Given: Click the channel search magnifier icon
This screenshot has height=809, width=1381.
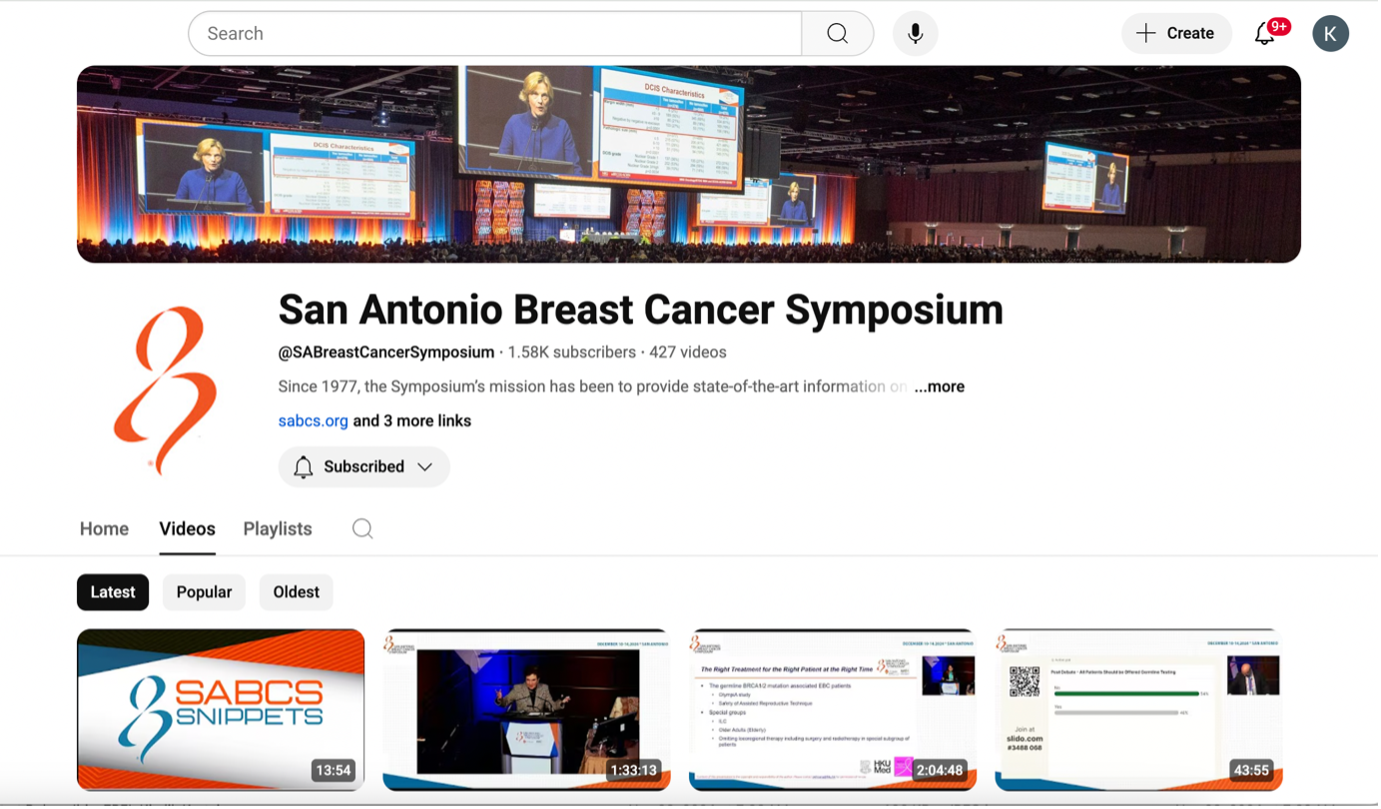Looking at the screenshot, I should [362, 529].
